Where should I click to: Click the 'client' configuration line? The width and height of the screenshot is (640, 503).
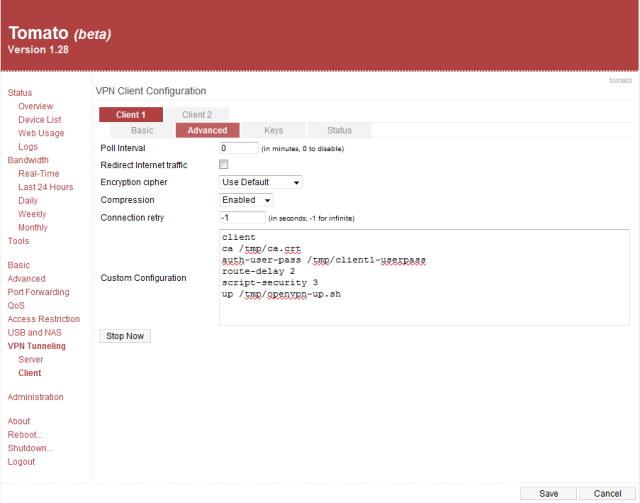[239, 237]
